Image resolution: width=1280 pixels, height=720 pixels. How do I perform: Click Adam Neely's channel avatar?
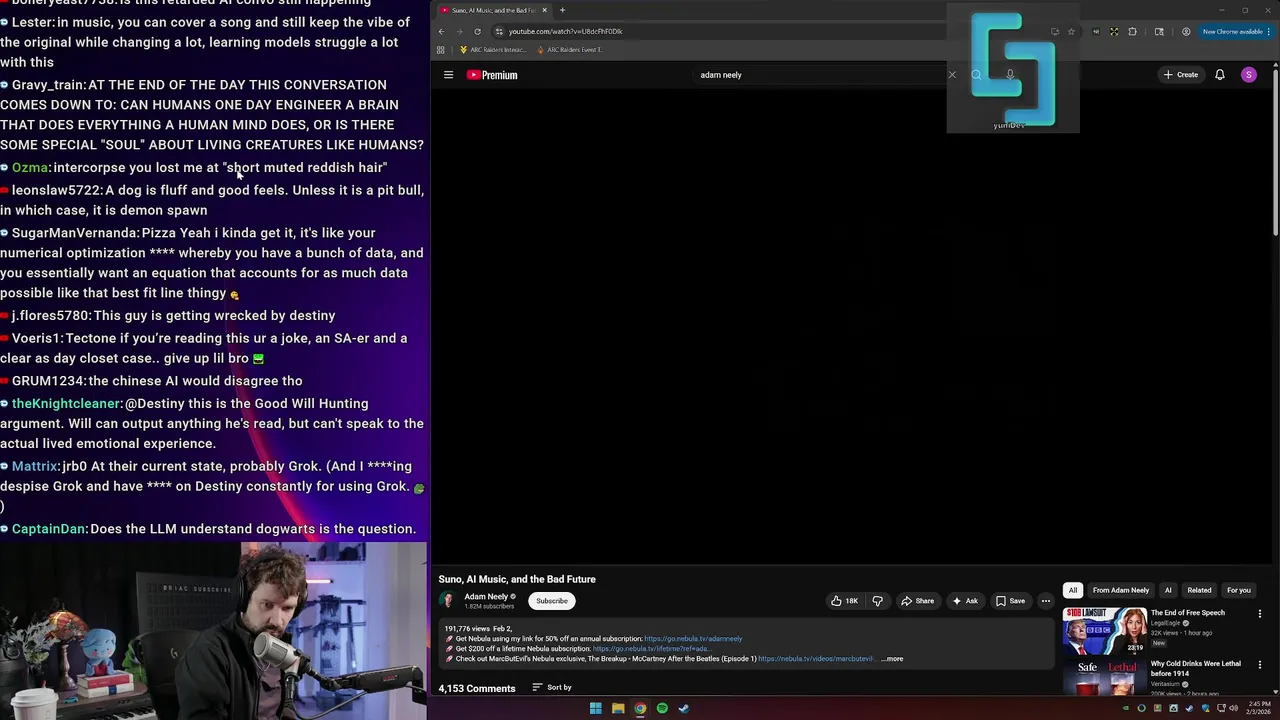pos(447,600)
